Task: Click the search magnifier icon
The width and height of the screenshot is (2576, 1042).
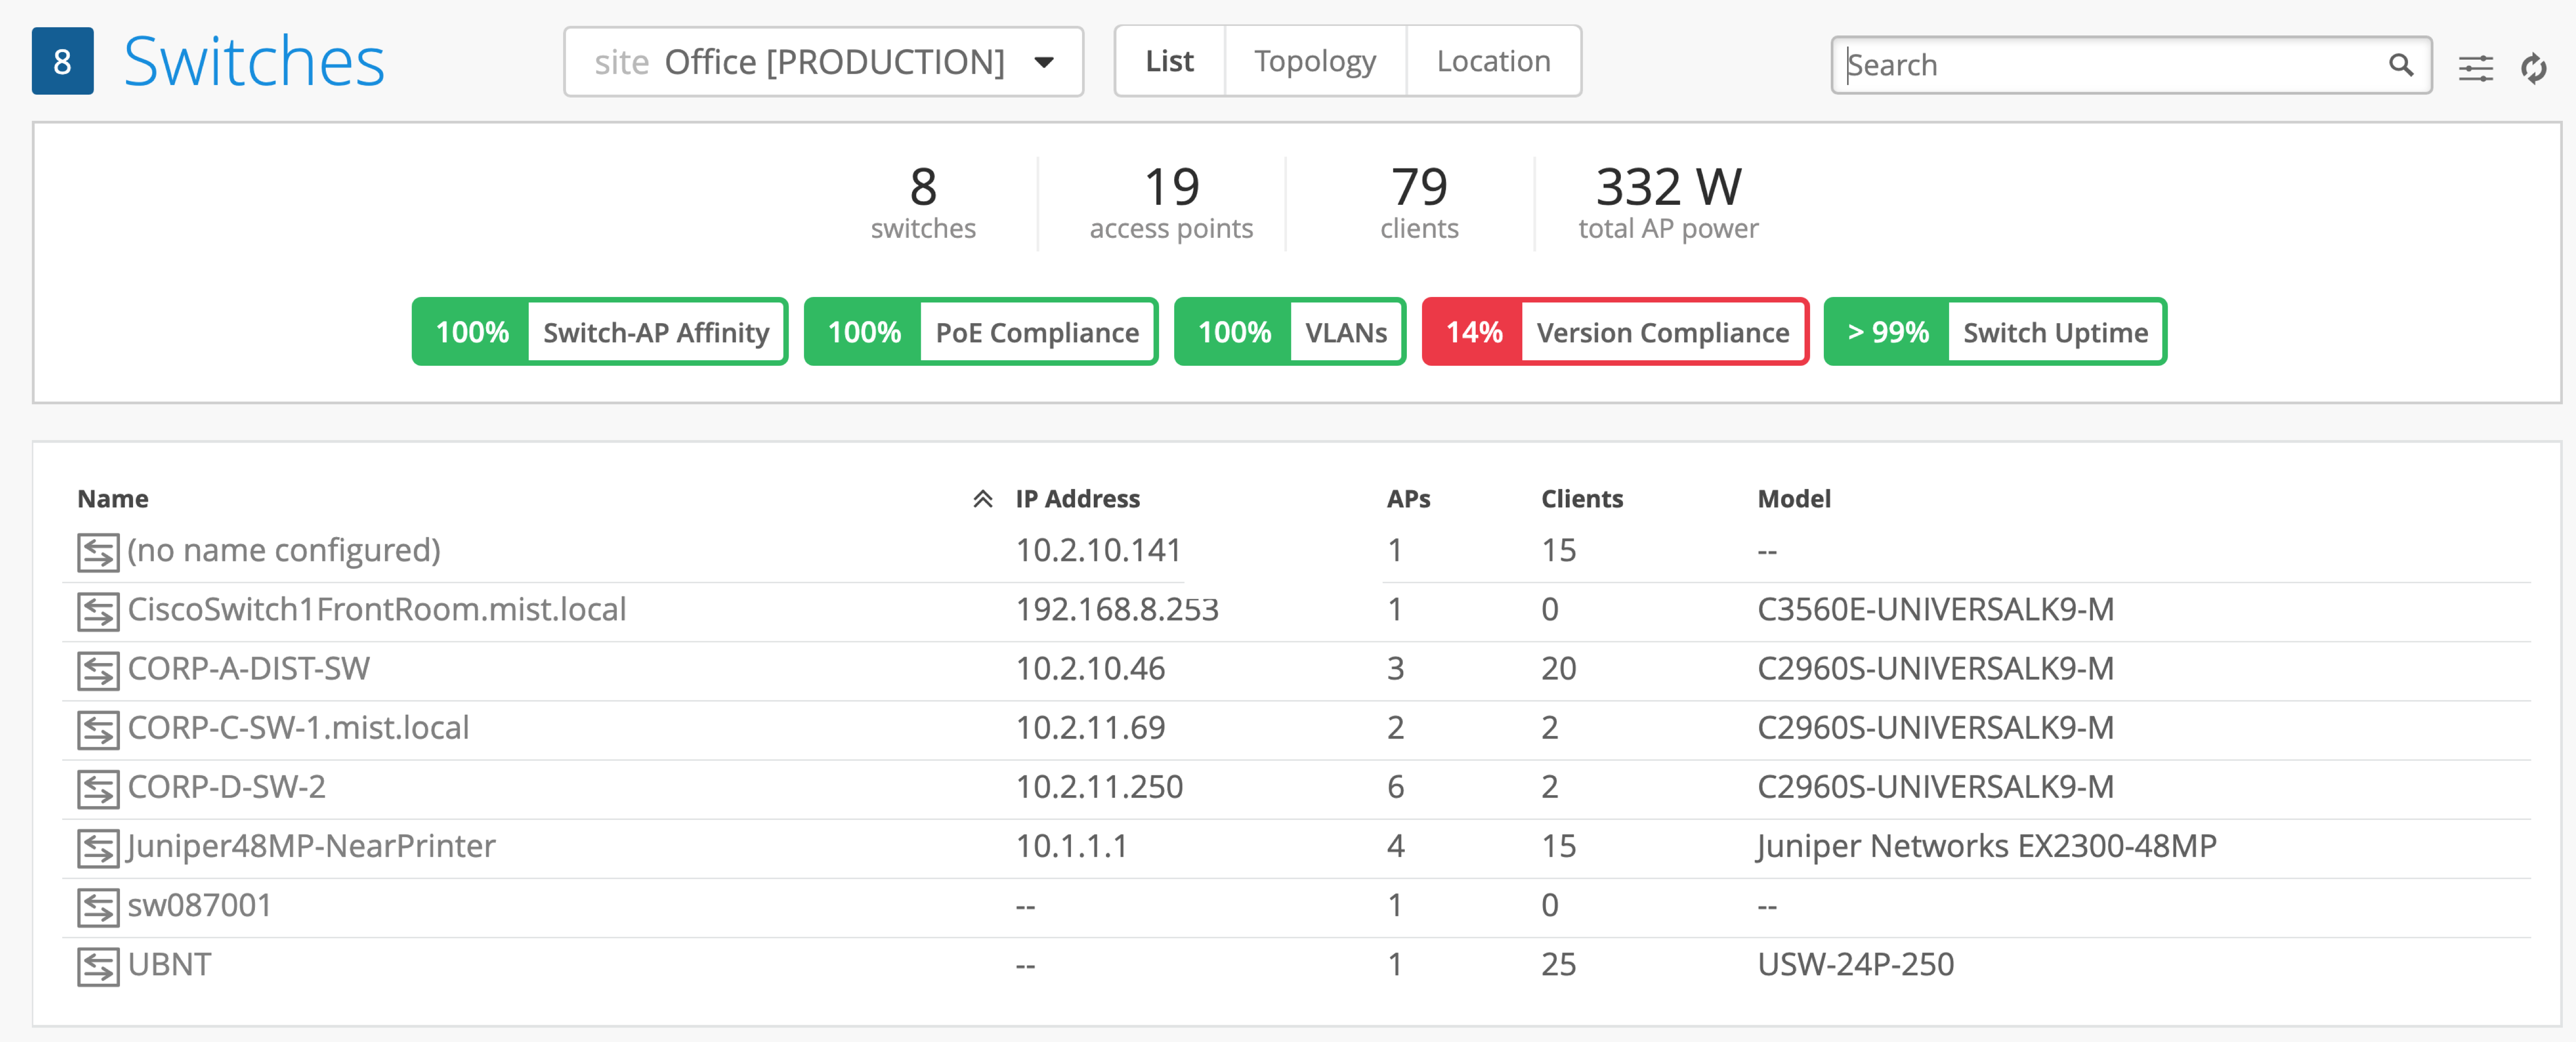Action: pos(2400,65)
